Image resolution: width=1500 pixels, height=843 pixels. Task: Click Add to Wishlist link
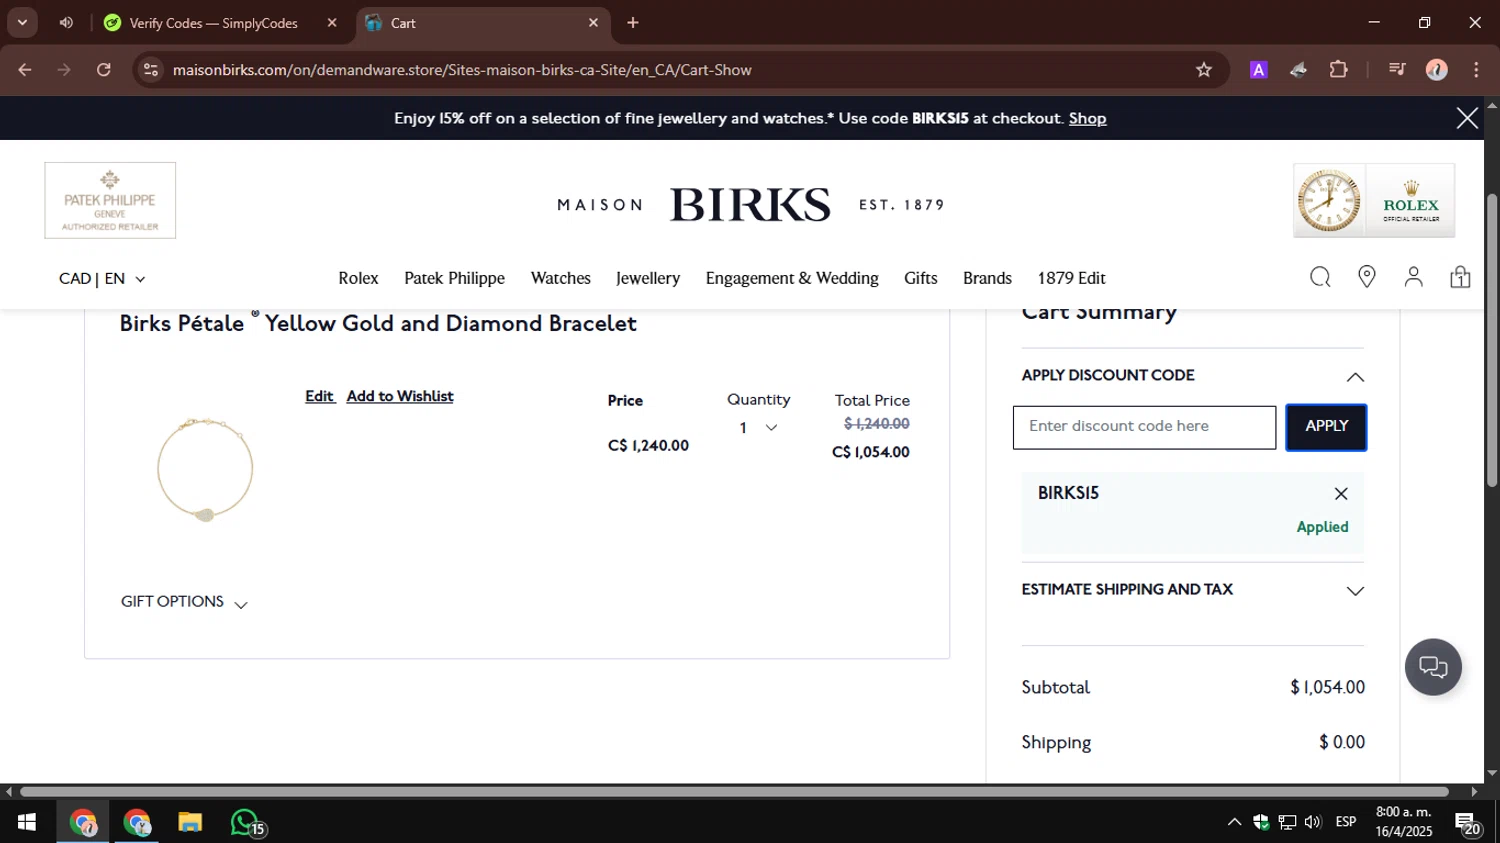pos(400,396)
